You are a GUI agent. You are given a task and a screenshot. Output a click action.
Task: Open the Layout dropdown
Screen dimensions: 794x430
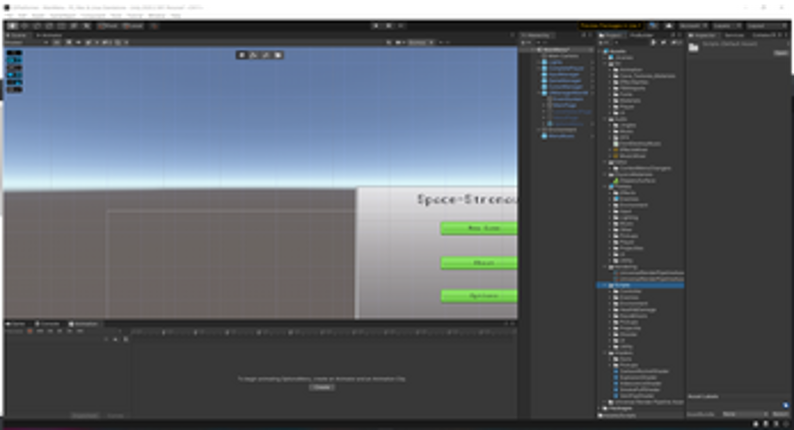tap(766, 26)
